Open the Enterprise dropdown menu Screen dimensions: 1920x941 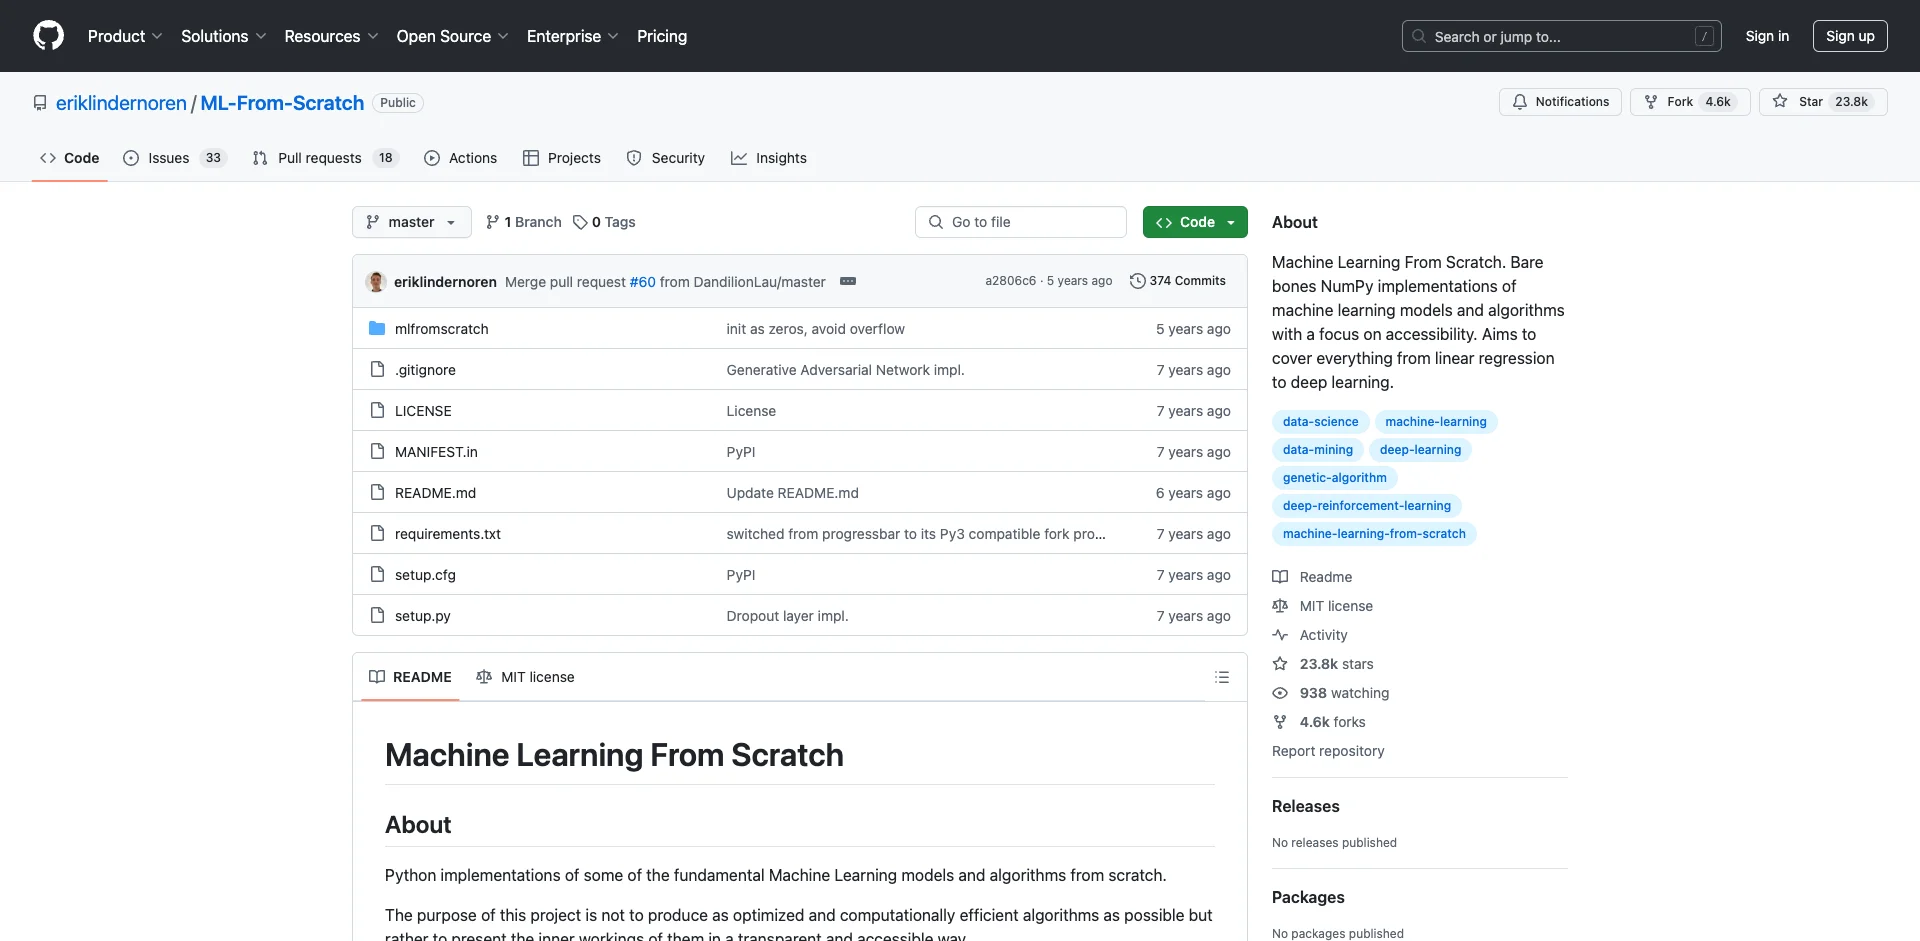(x=573, y=36)
